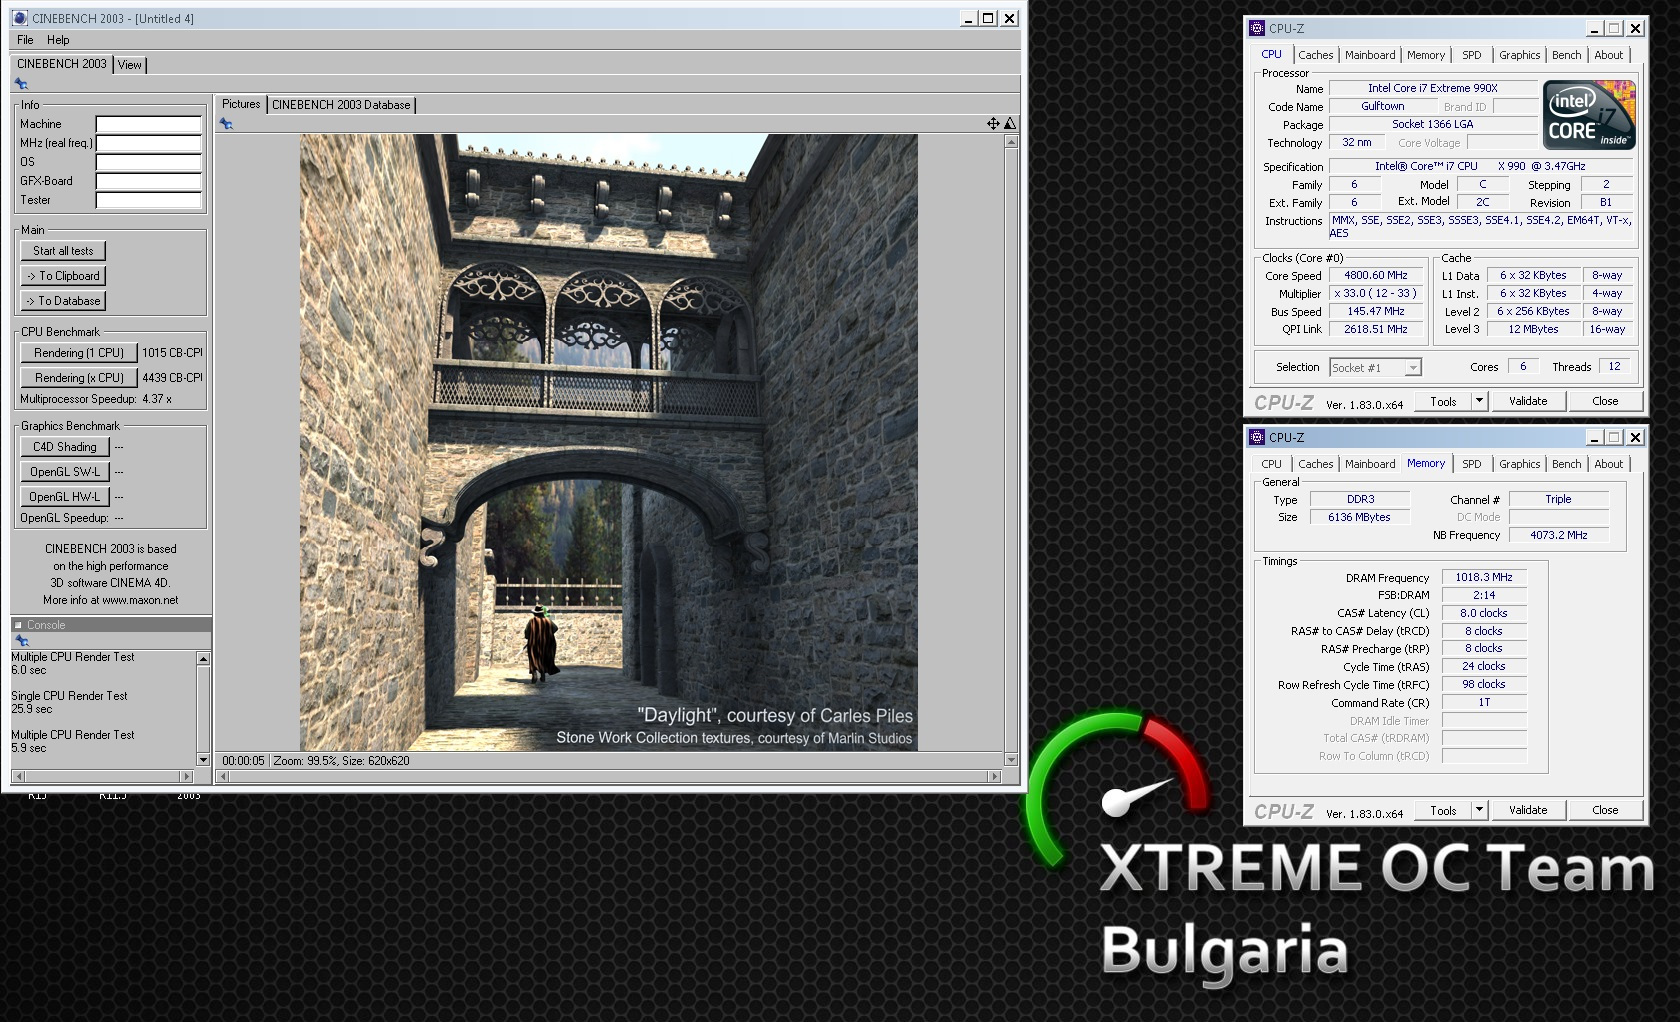Open Caches tab in lower CPU-Z window
Image resolution: width=1680 pixels, height=1022 pixels.
point(1315,464)
